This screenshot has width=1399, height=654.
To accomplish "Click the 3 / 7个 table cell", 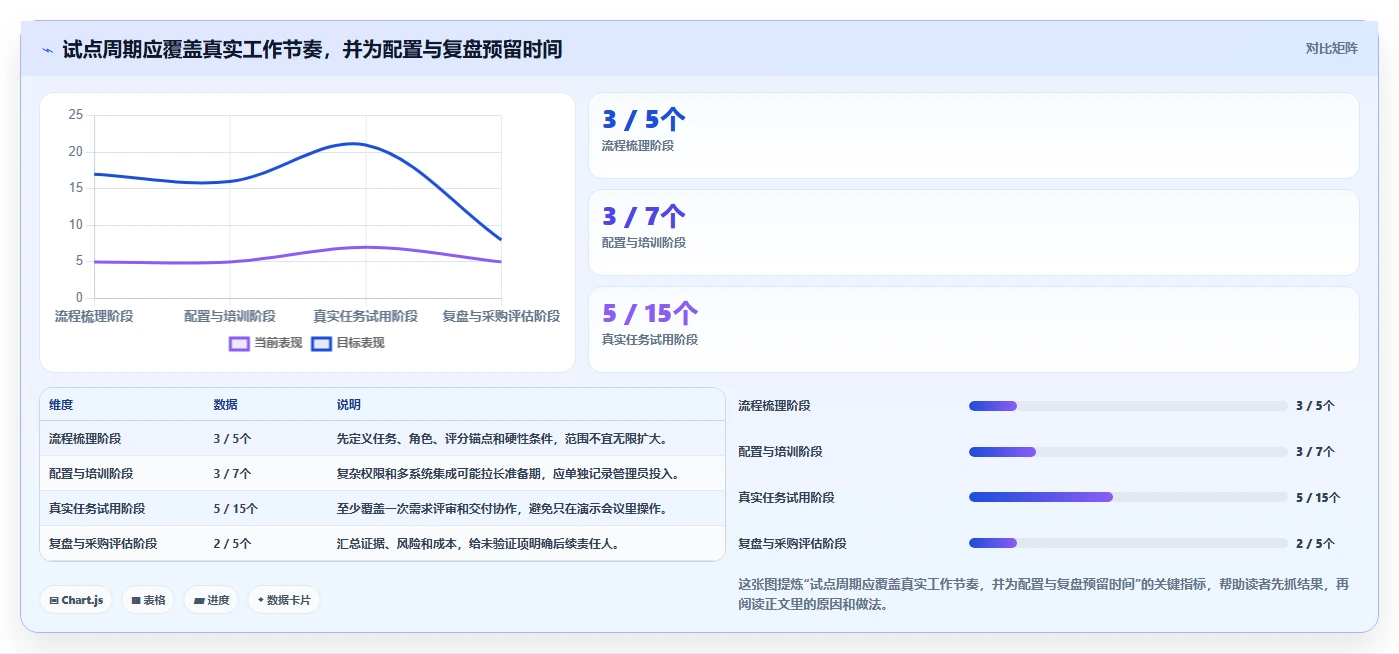I will 232,474.
